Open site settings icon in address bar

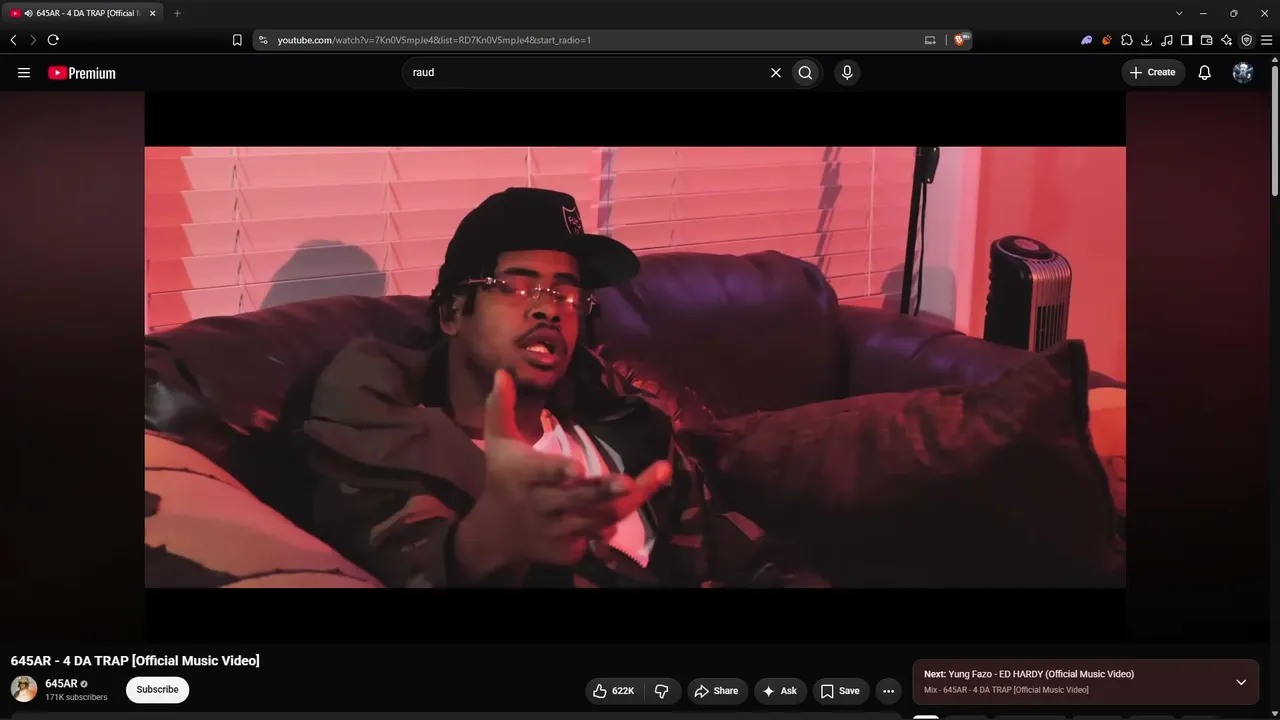pos(263,40)
